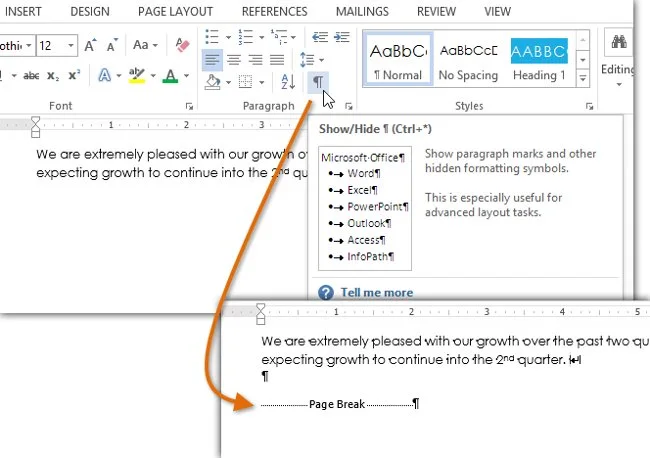Apply the yellow Text Highlight Color
The width and height of the screenshot is (650, 458).
point(137,75)
